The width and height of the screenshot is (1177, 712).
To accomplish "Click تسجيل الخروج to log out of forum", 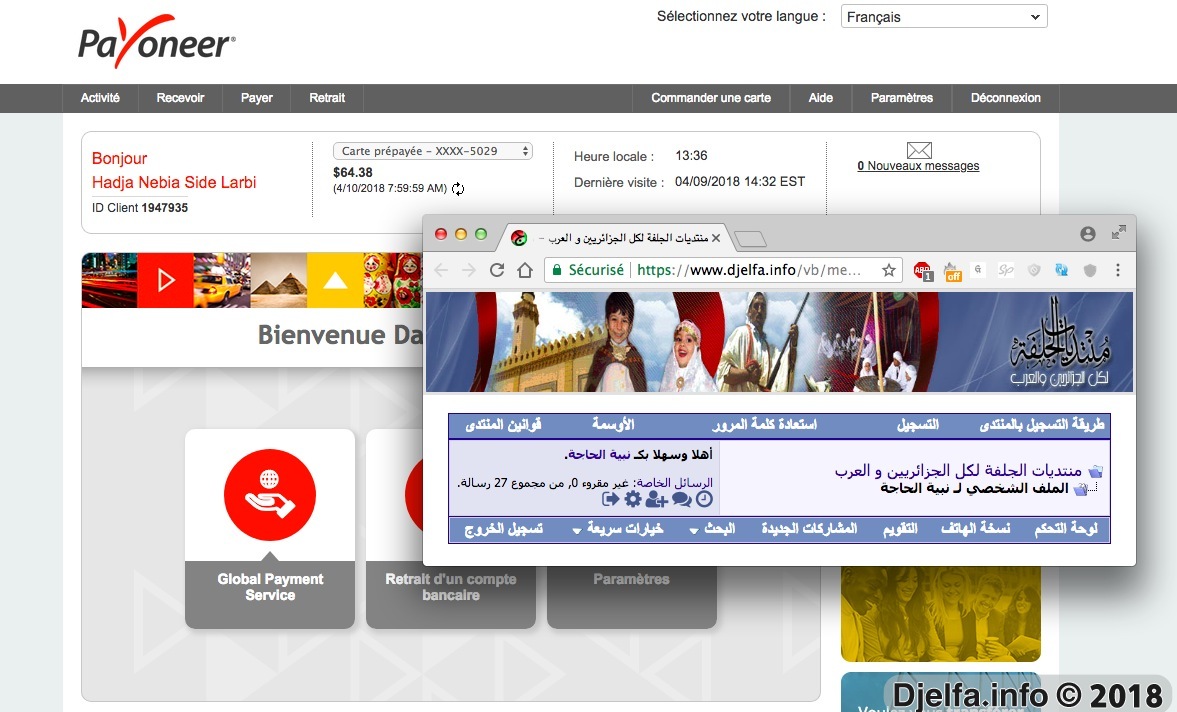I will pyautogui.click(x=504, y=530).
